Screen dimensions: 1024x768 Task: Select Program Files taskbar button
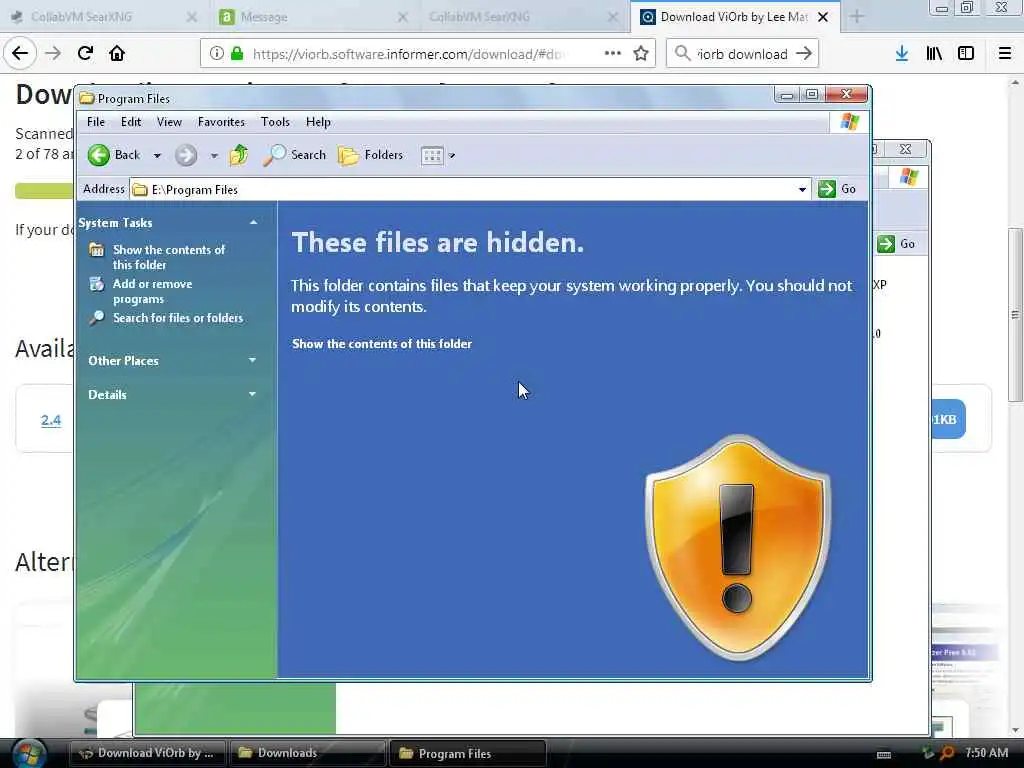(x=468, y=753)
